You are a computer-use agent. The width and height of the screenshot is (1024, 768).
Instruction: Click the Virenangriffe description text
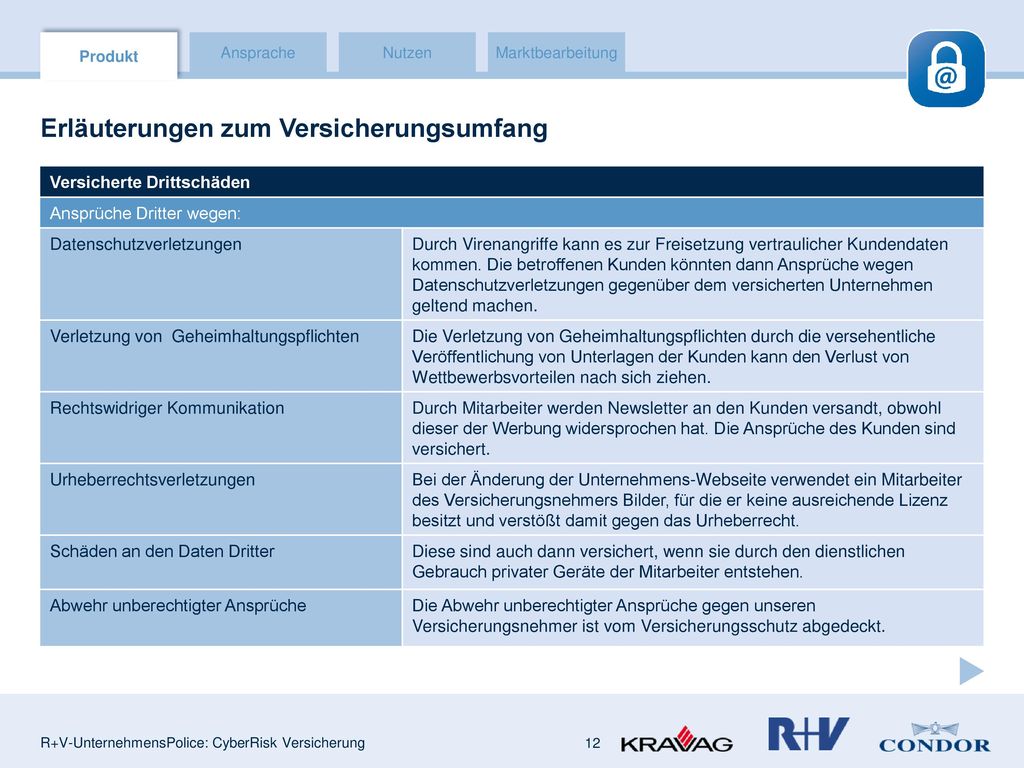tap(680, 274)
